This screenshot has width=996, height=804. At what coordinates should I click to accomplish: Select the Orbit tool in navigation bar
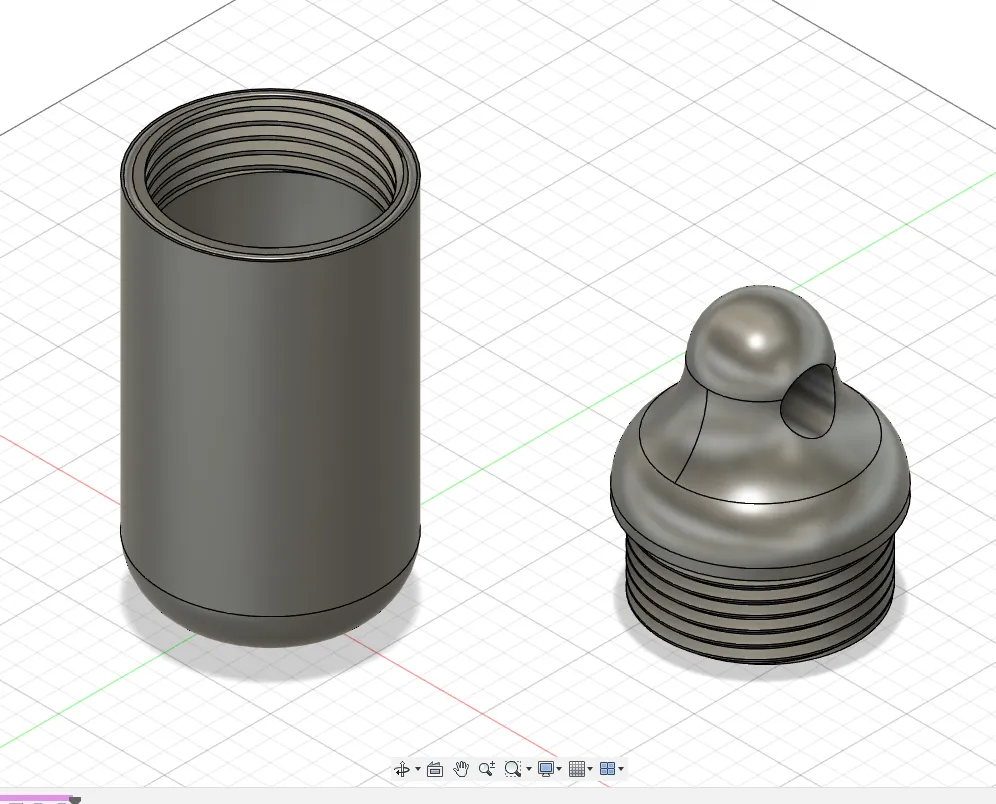(402, 769)
